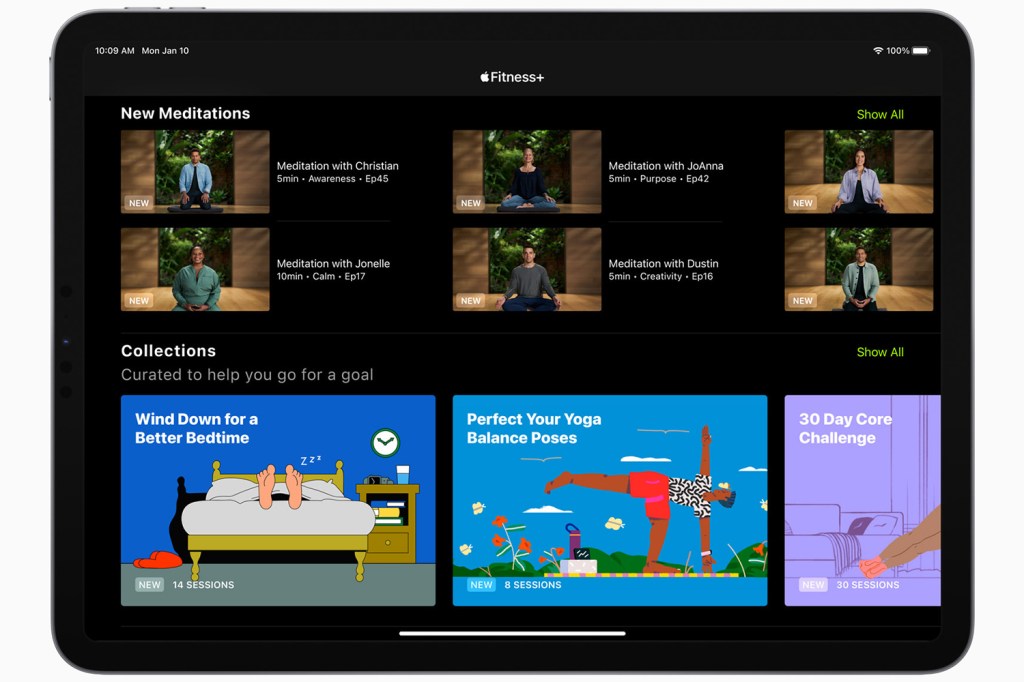Open top-right meditation thumbnail with woman in lavender shirt
1024x682 pixels.
click(859, 172)
